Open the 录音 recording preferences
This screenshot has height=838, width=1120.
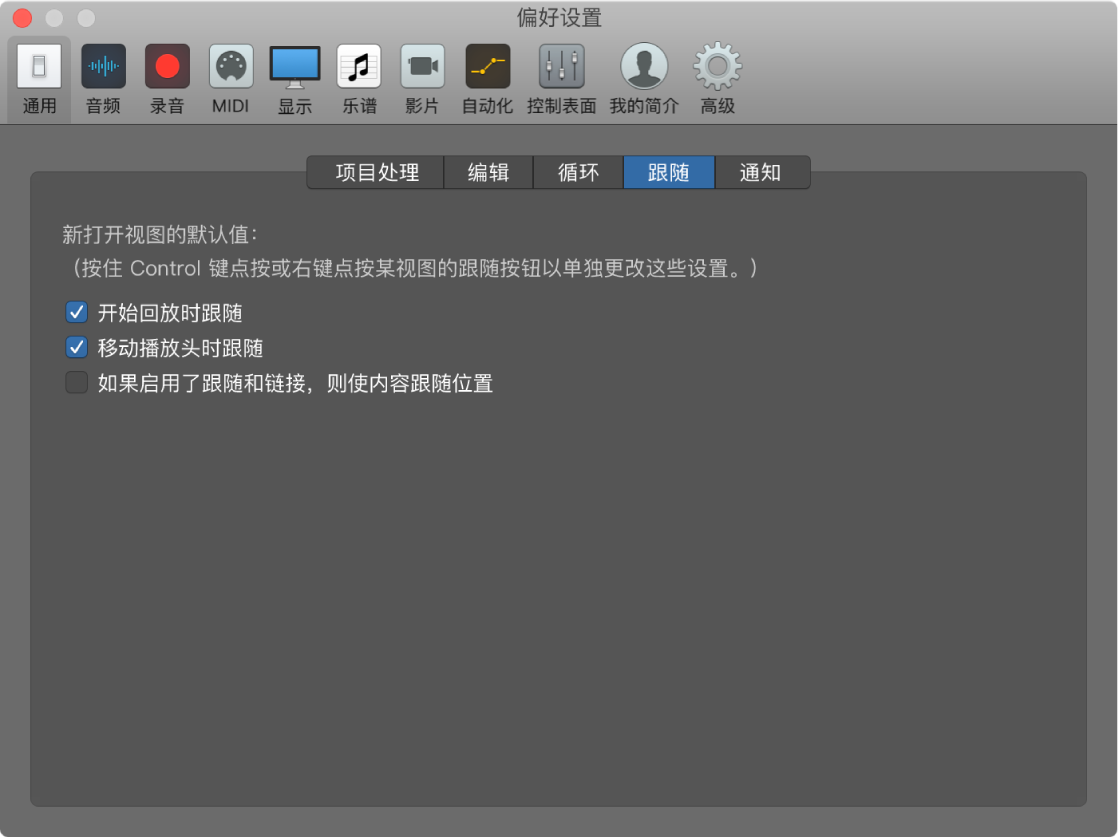click(167, 79)
